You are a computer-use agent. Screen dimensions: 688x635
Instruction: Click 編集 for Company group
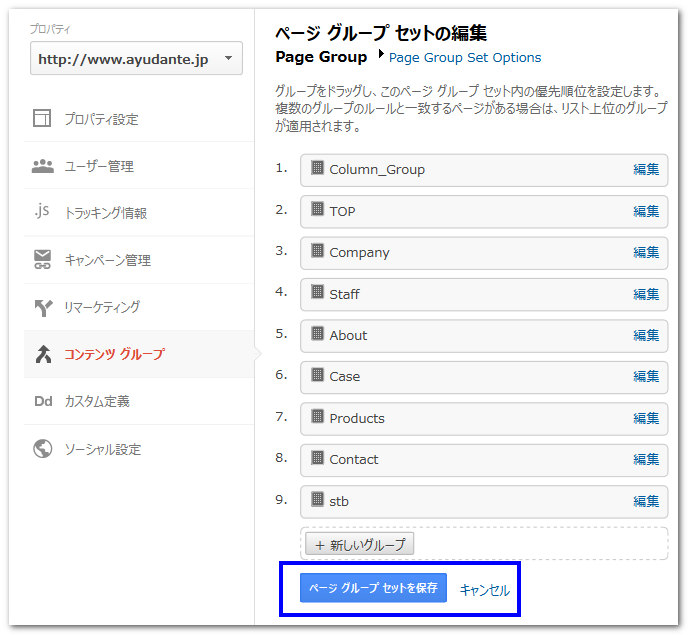646,252
